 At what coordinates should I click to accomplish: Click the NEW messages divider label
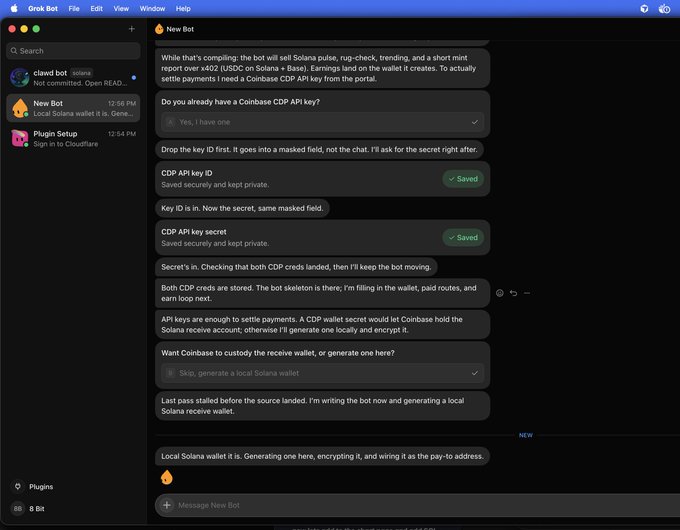tap(526, 435)
